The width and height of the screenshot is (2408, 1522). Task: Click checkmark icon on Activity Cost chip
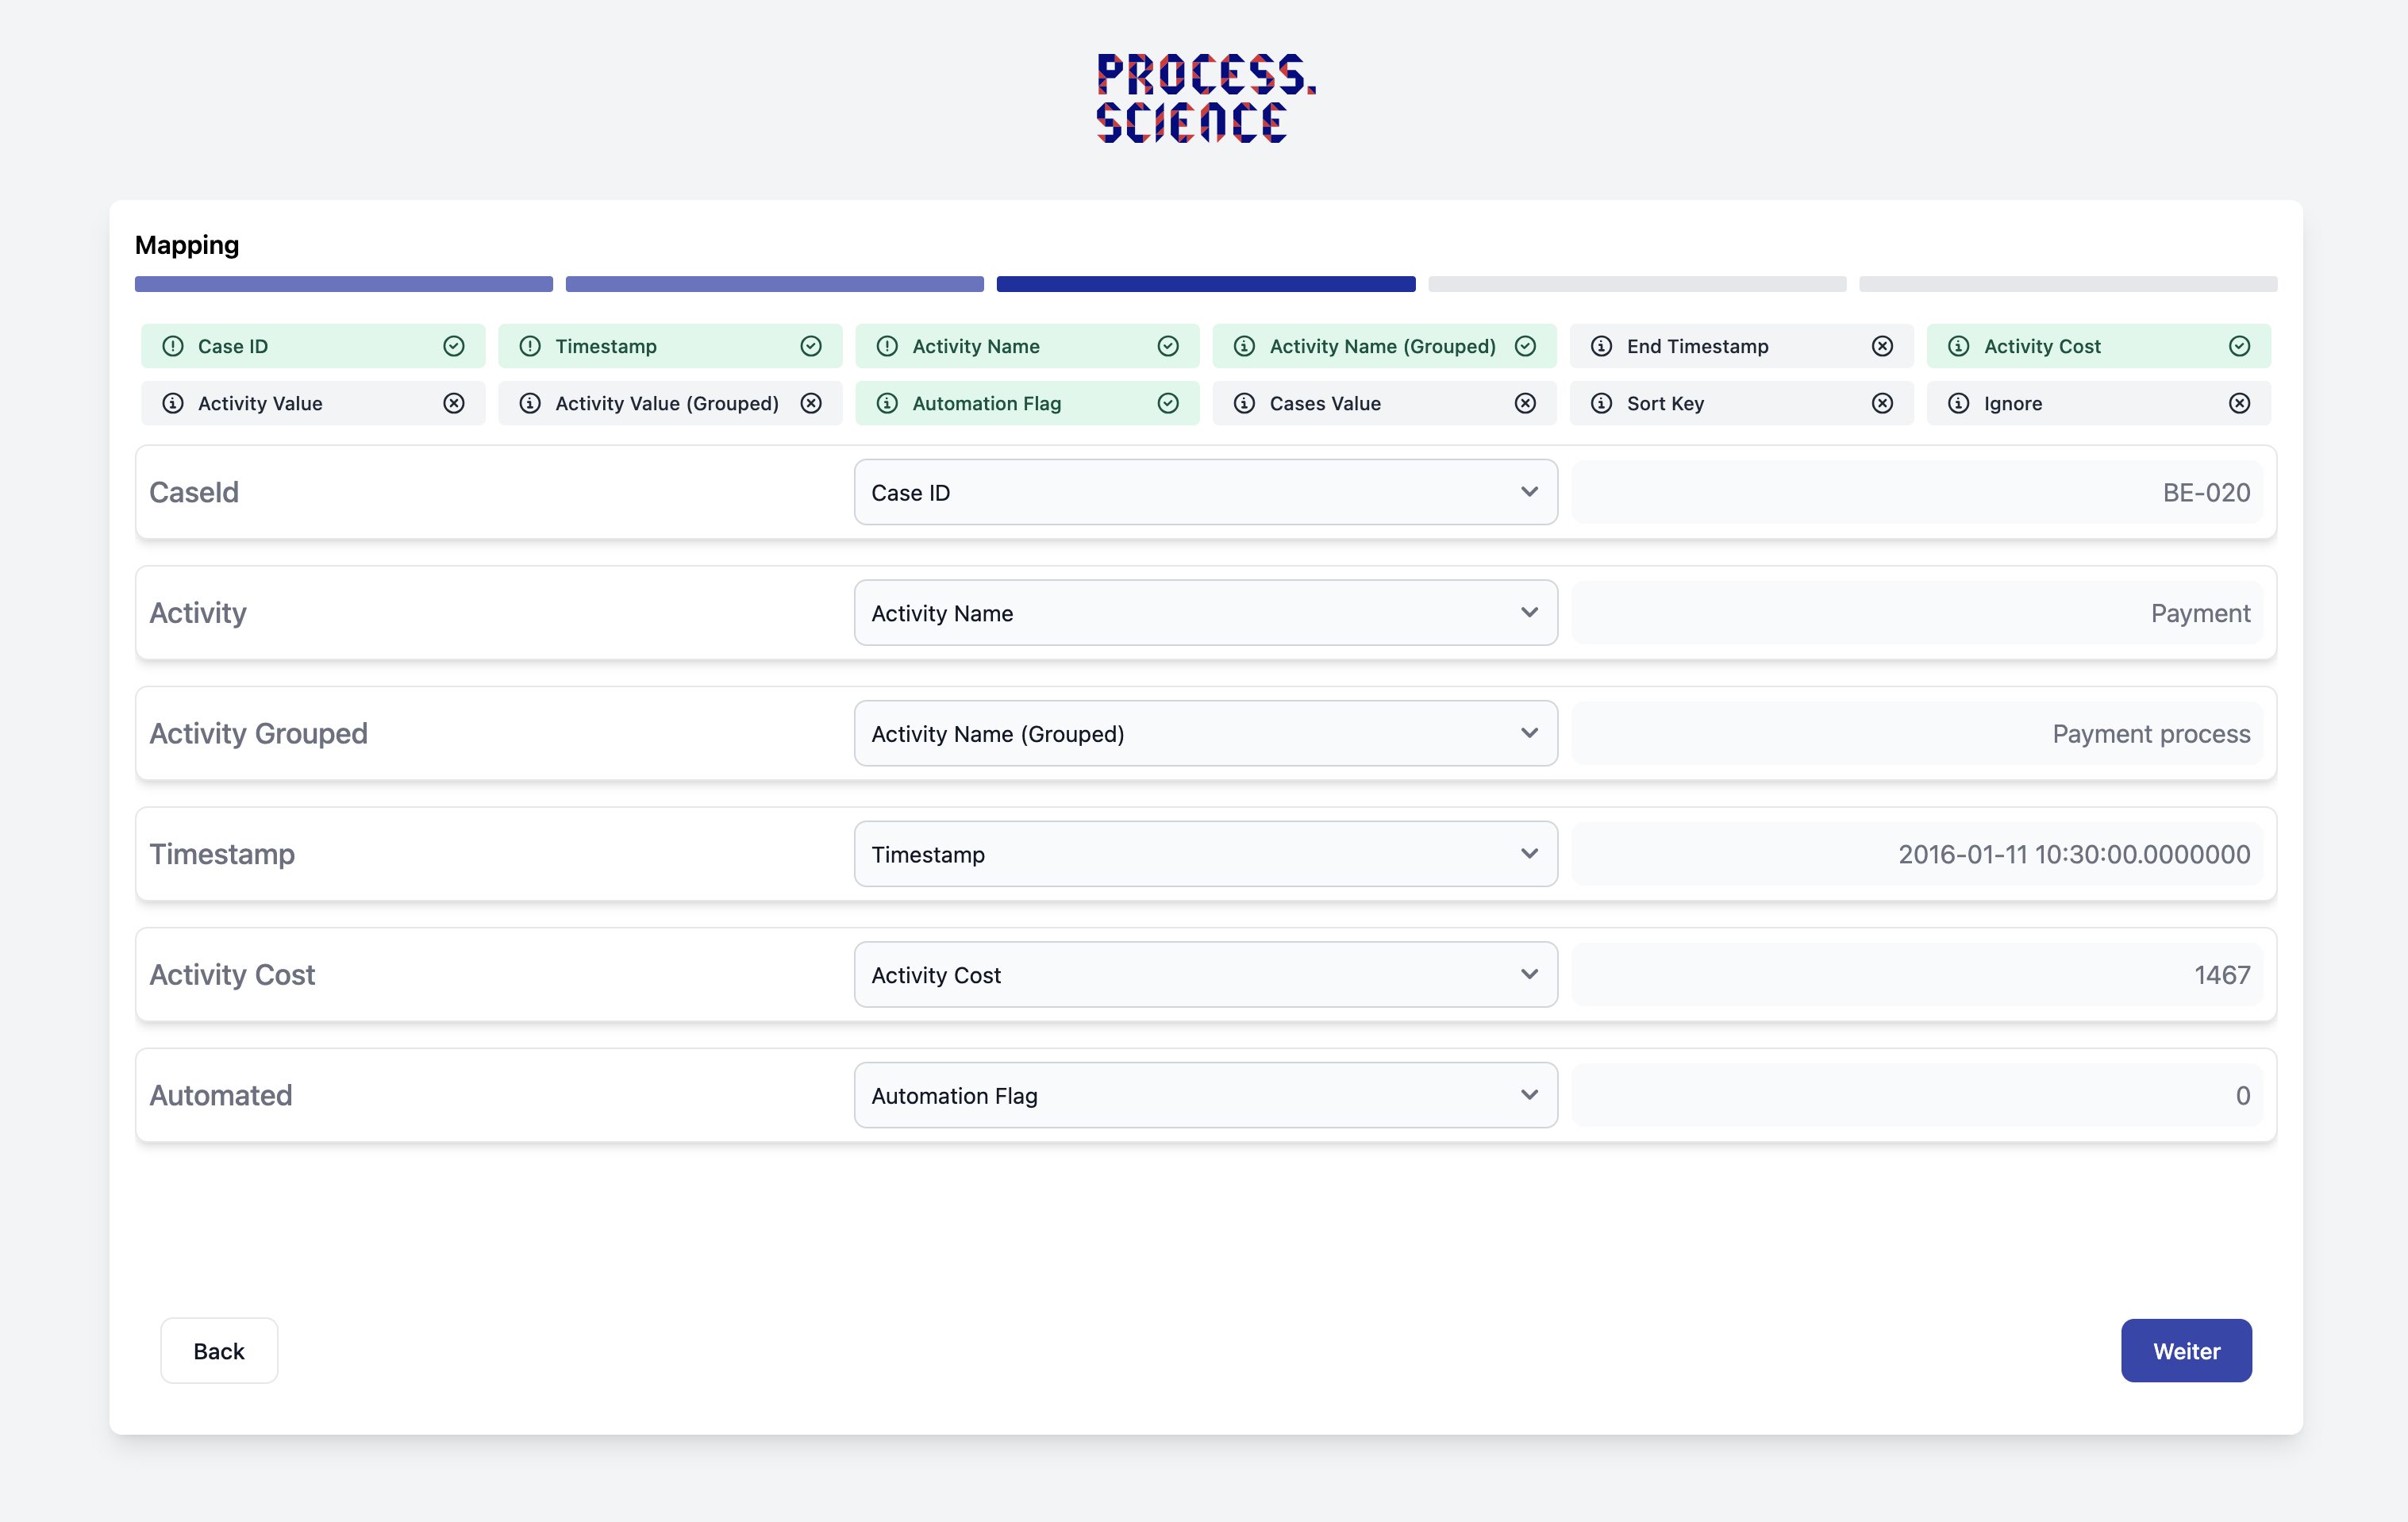tap(2239, 346)
